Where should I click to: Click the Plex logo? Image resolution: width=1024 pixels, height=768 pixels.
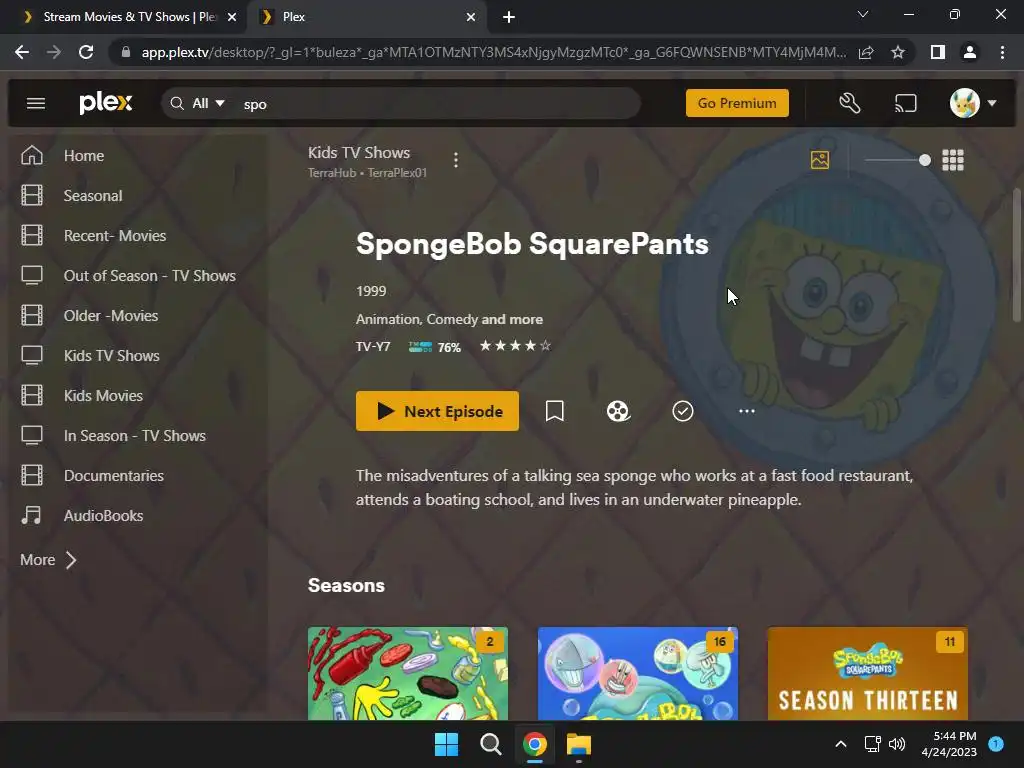[106, 103]
